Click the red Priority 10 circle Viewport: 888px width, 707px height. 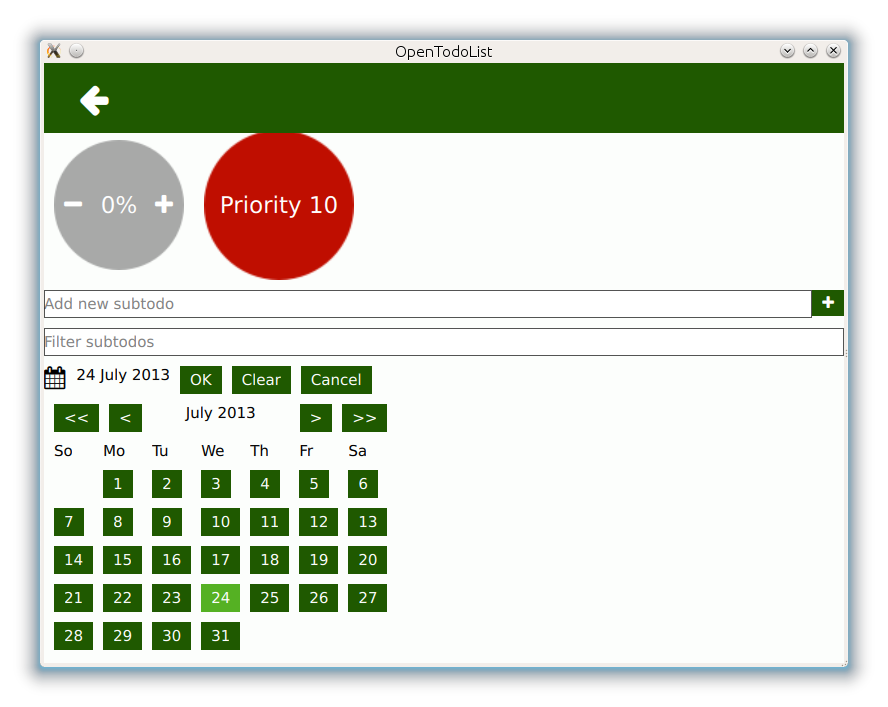[279, 205]
